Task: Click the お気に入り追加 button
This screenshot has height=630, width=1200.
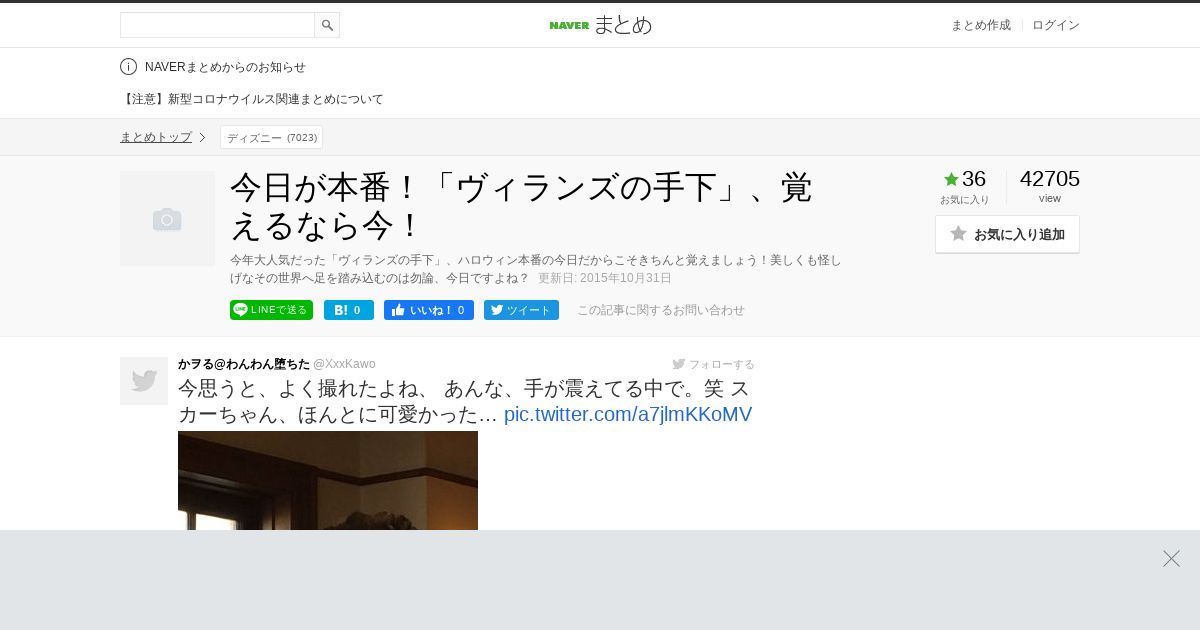Action: 1007,234
